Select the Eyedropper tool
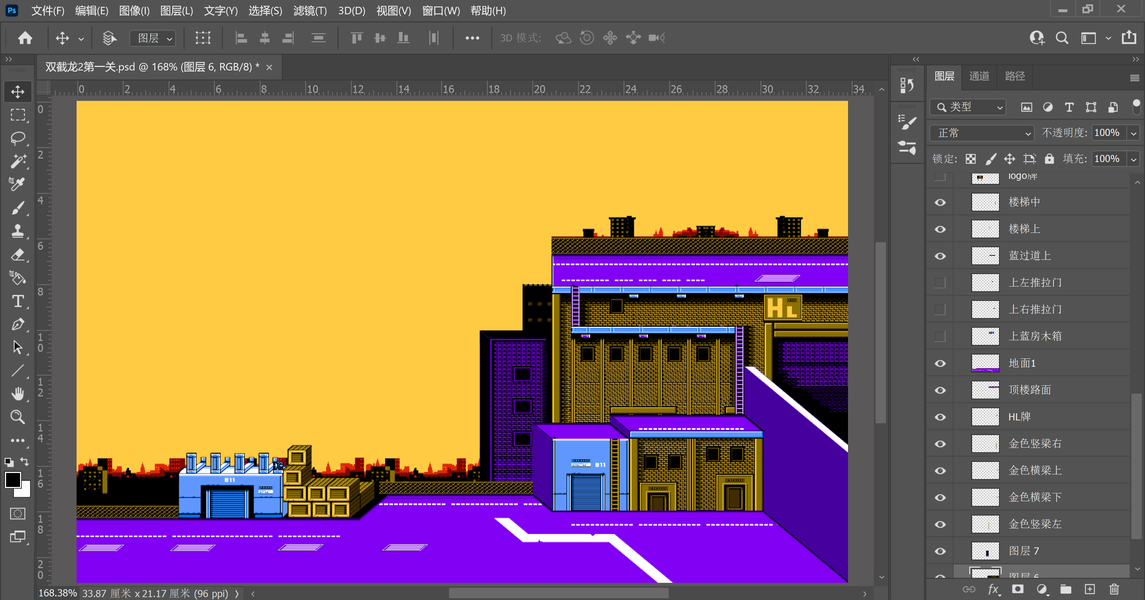This screenshot has height=600, width=1145. 18,184
